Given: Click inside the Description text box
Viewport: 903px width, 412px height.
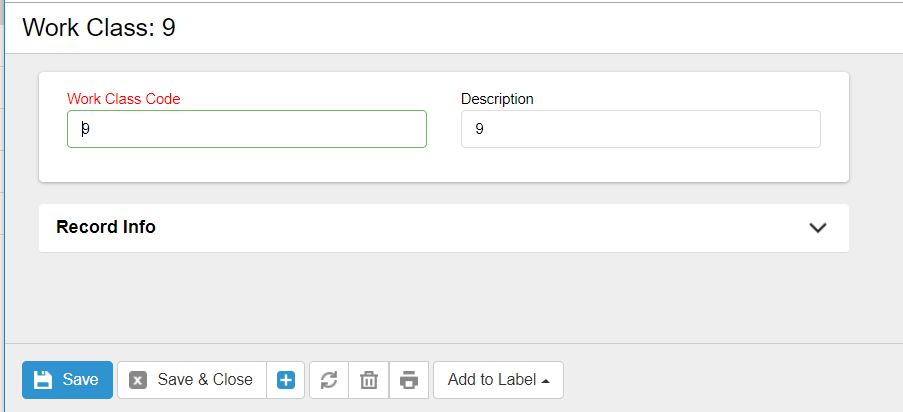Looking at the screenshot, I should [640, 129].
